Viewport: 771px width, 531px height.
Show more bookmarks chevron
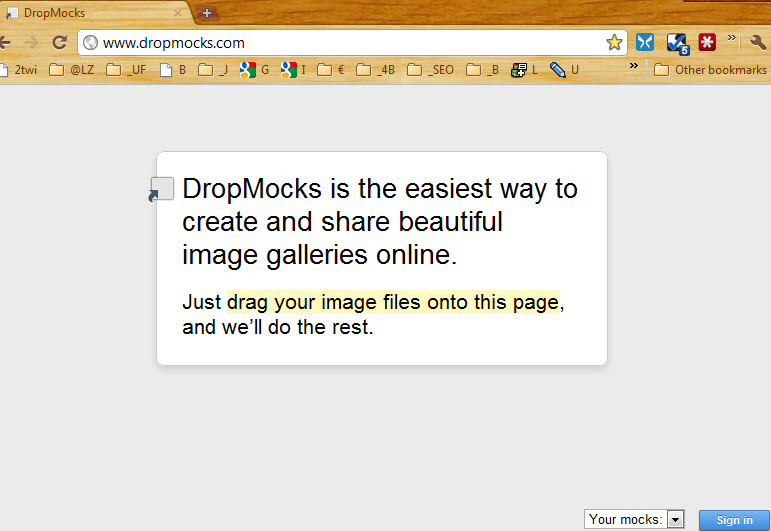pos(634,65)
